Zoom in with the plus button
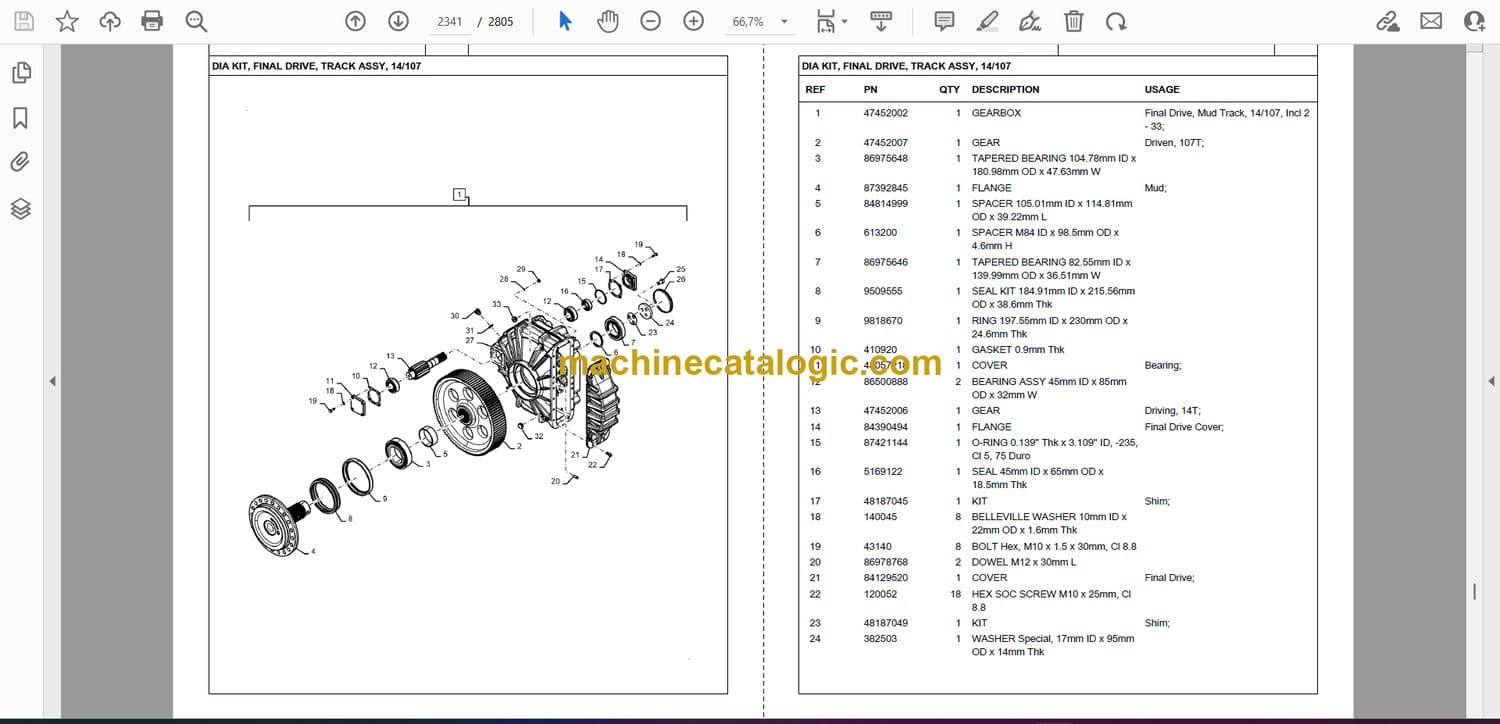 [693, 21]
